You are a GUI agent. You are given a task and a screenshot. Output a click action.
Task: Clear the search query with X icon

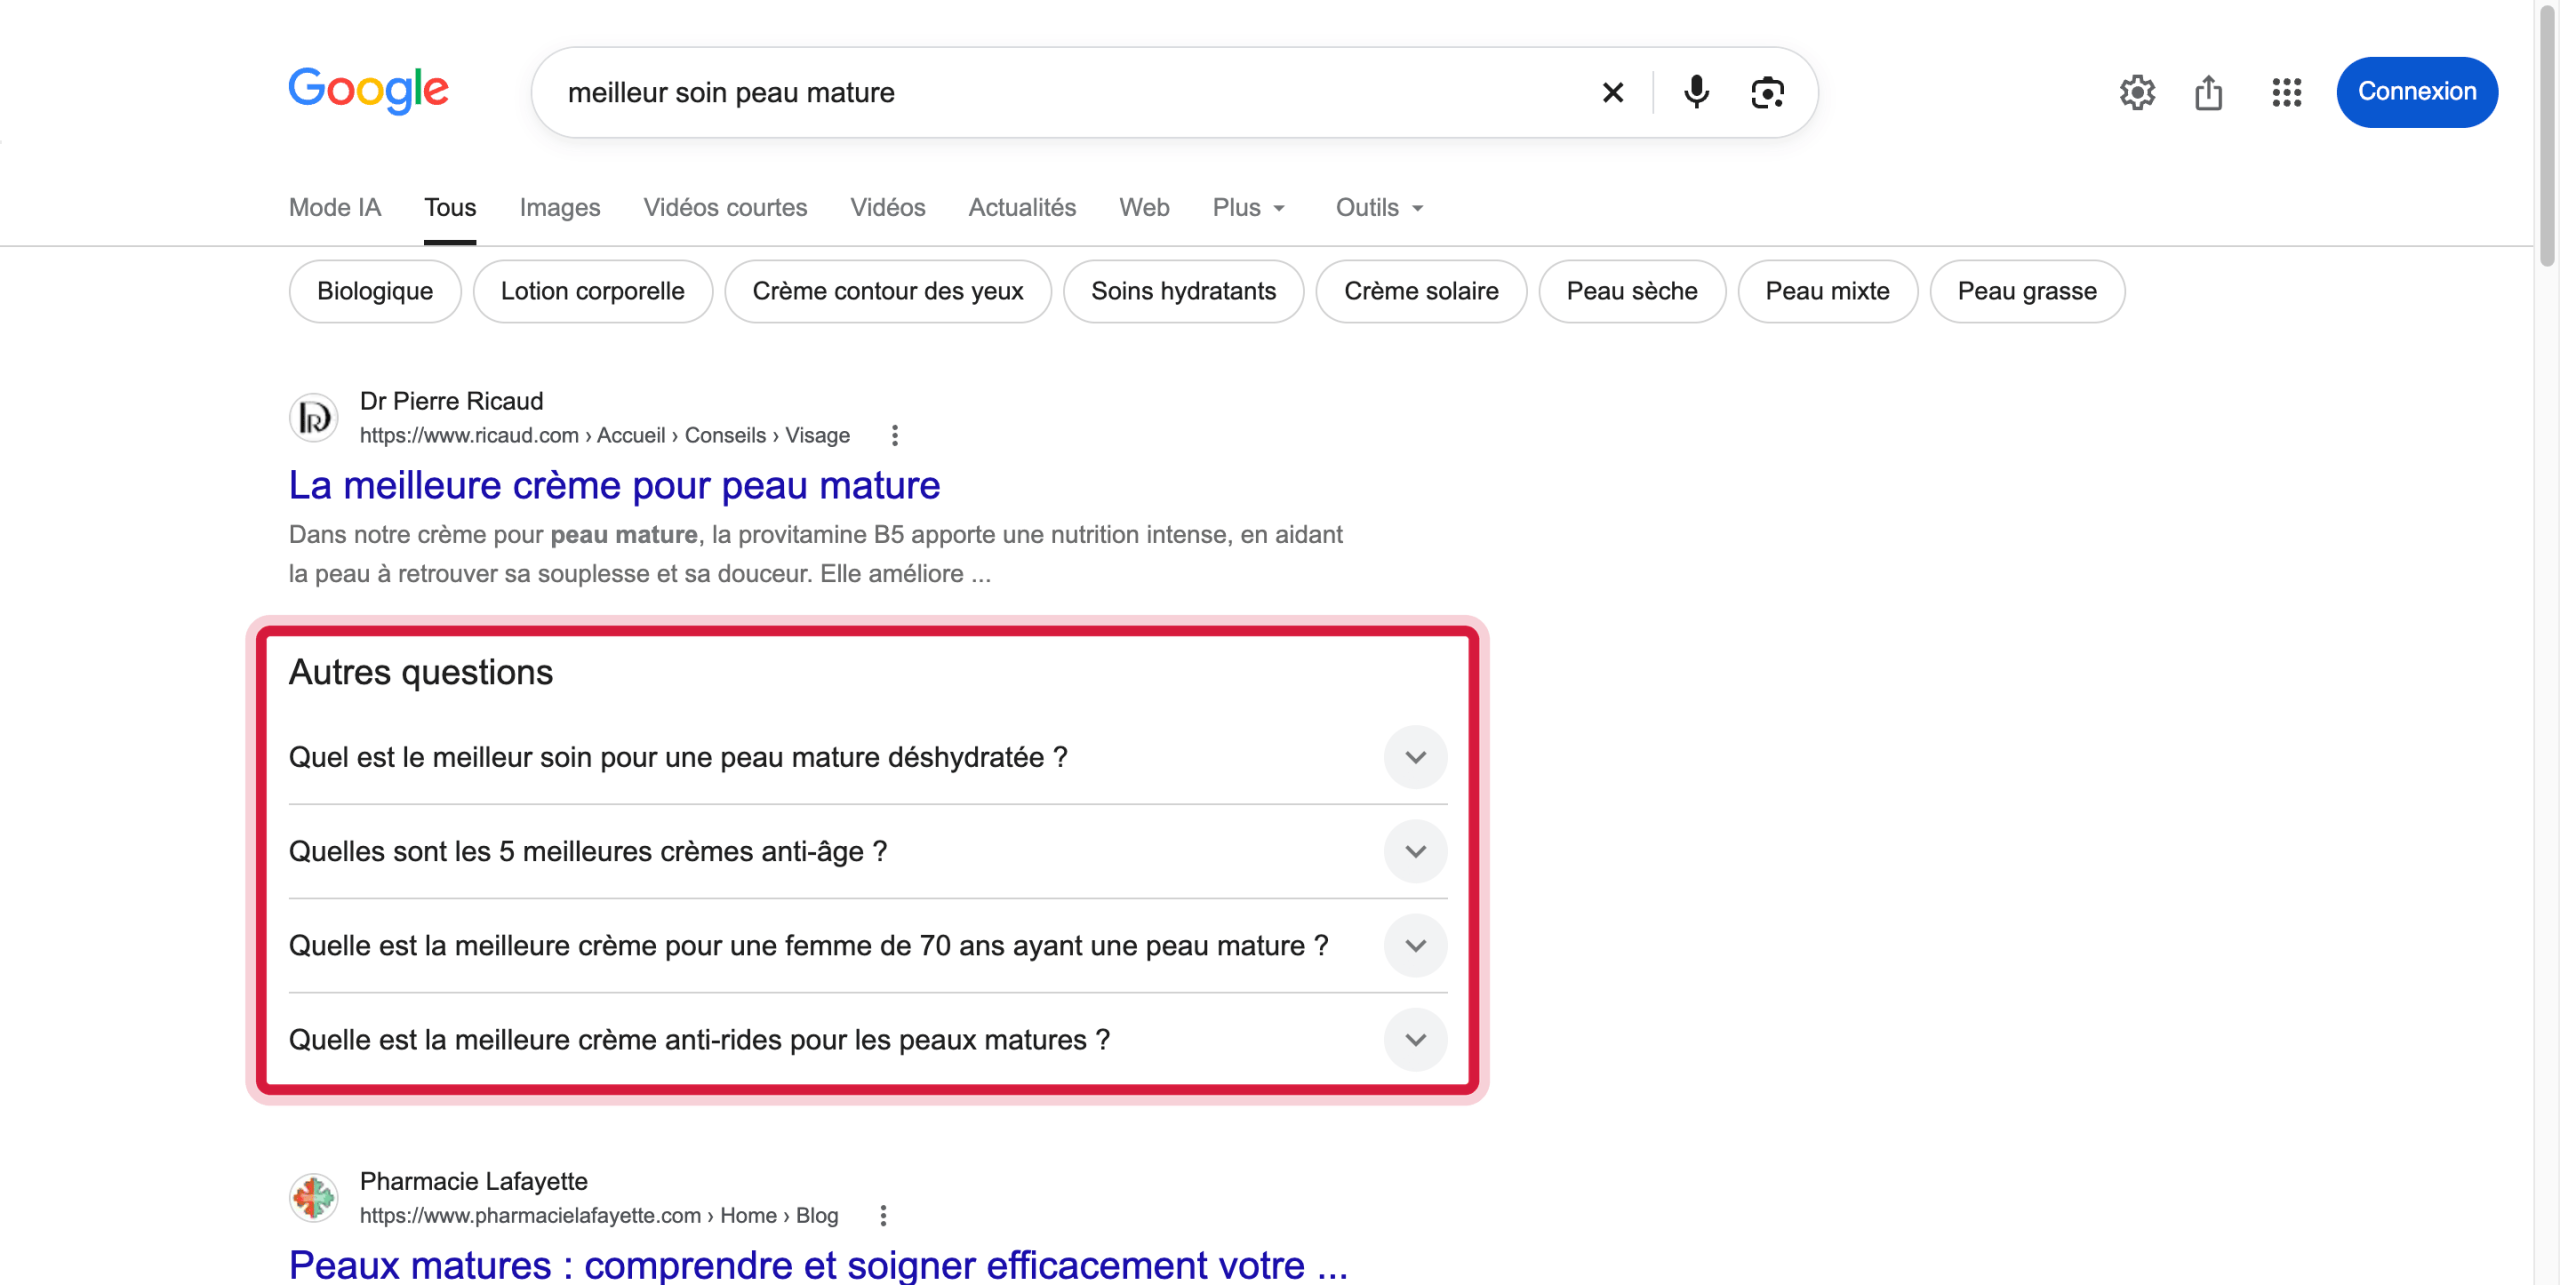pos(1612,92)
